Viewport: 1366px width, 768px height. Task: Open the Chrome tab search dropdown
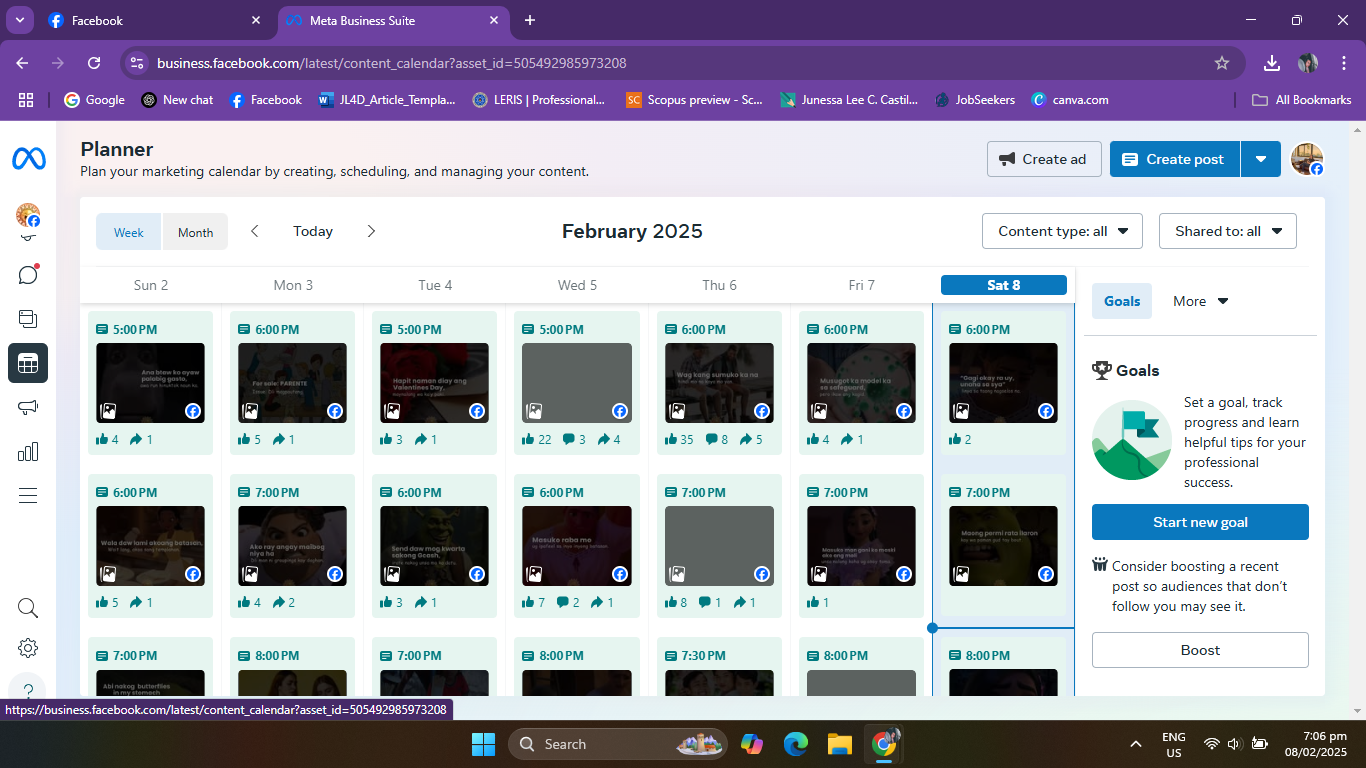tap(20, 20)
